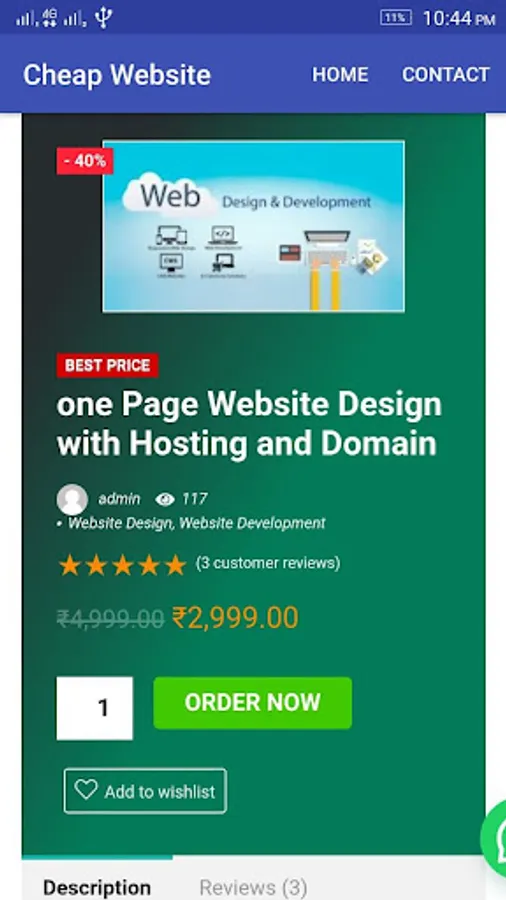506x900 pixels.
Task: Switch to the Reviews (3) tab
Action: pyautogui.click(x=253, y=887)
